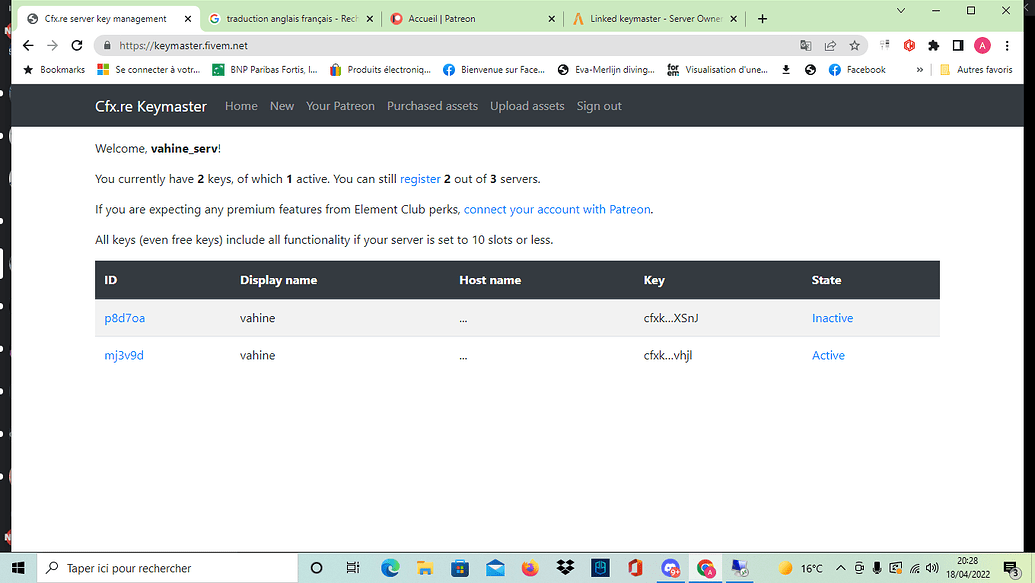
Task: Click the register link for a new server
Action: [x=420, y=179]
